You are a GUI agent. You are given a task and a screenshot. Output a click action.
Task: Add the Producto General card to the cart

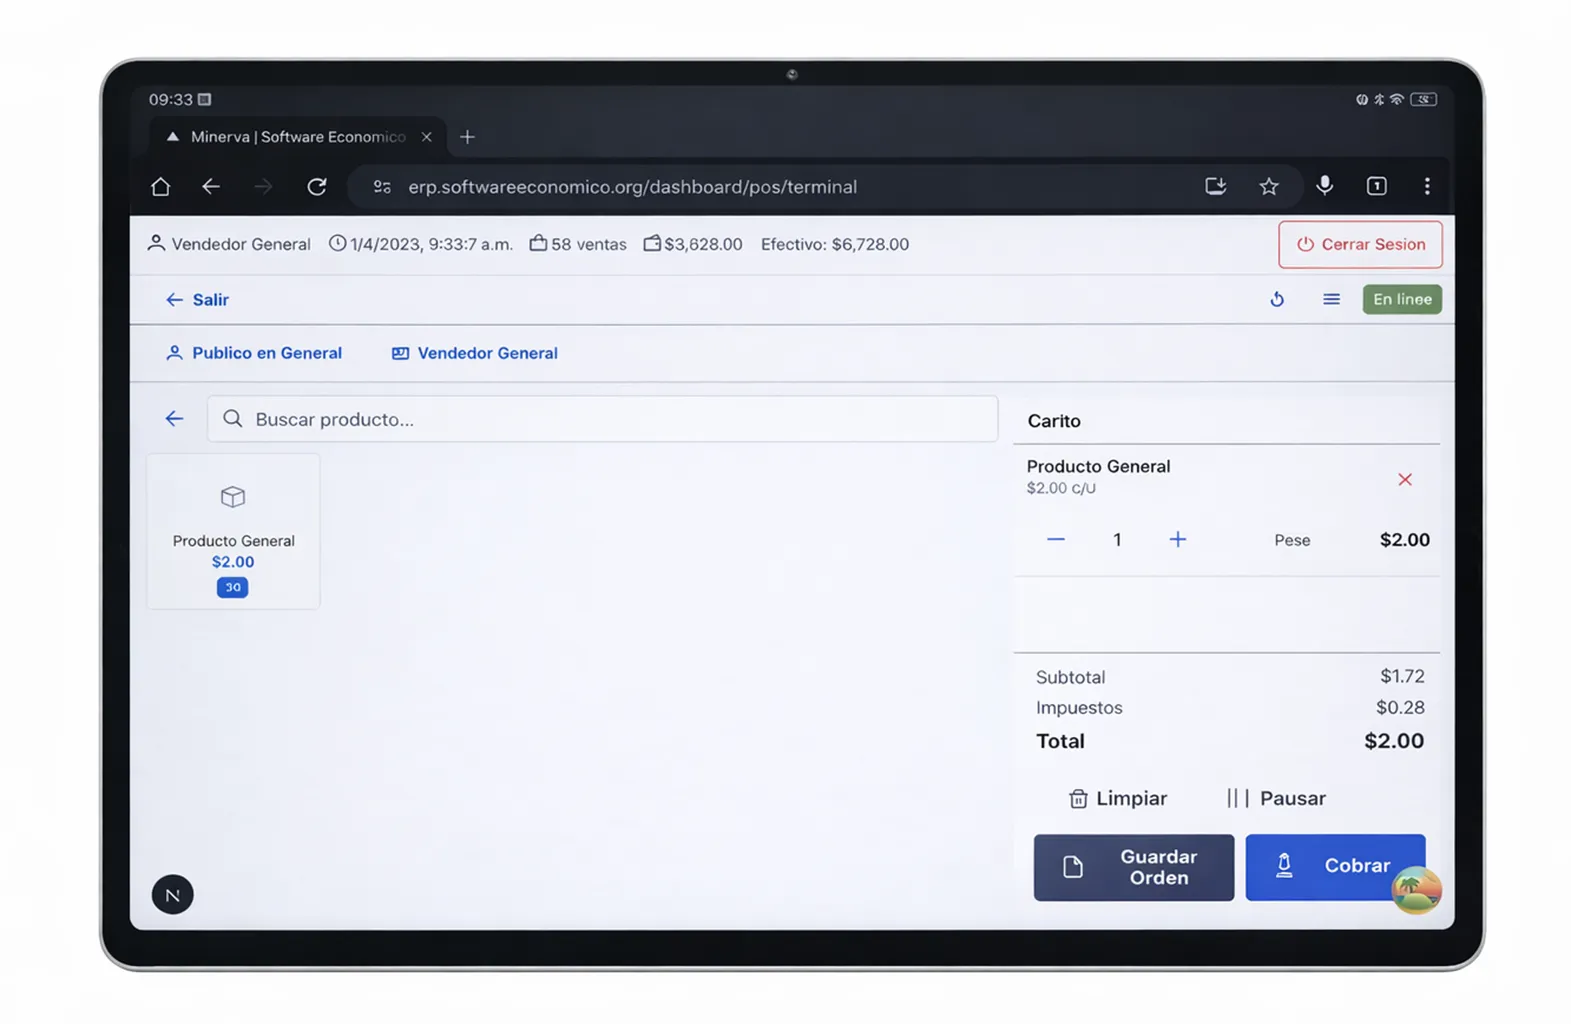point(233,531)
